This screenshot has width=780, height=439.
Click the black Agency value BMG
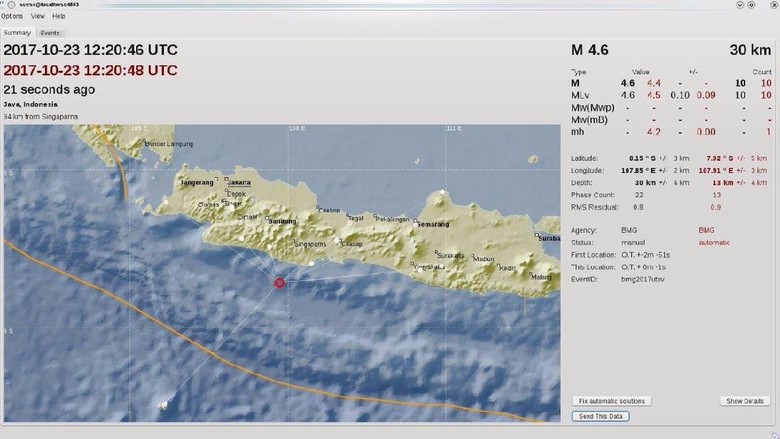(629, 230)
